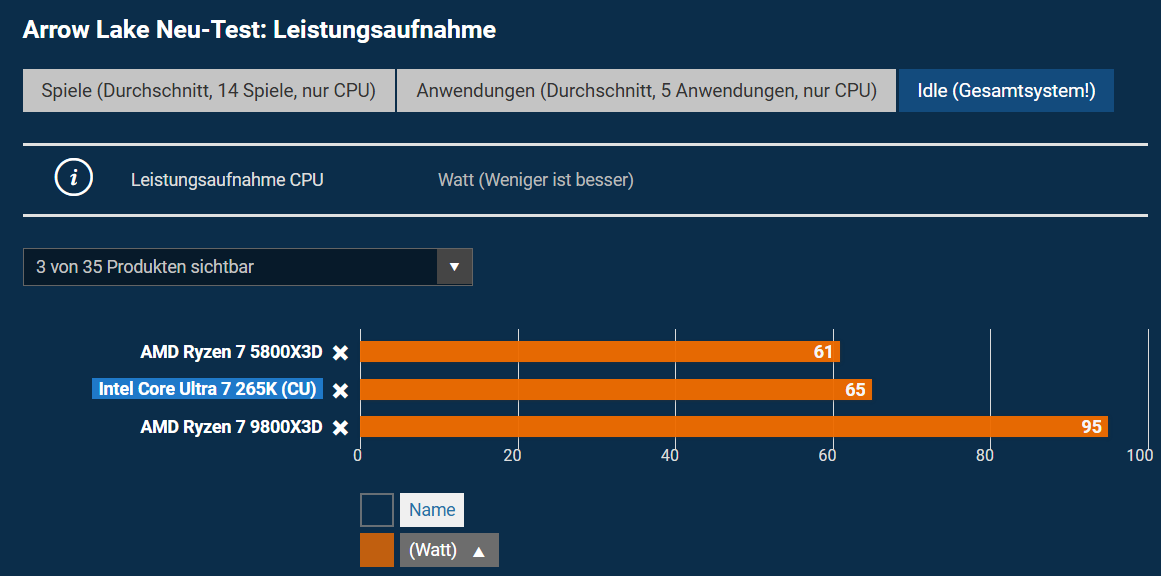Remove Intel Core Ultra 7 265K (CU) with its X
Image resolution: width=1161 pixels, height=576 pixels.
(341, 390)
